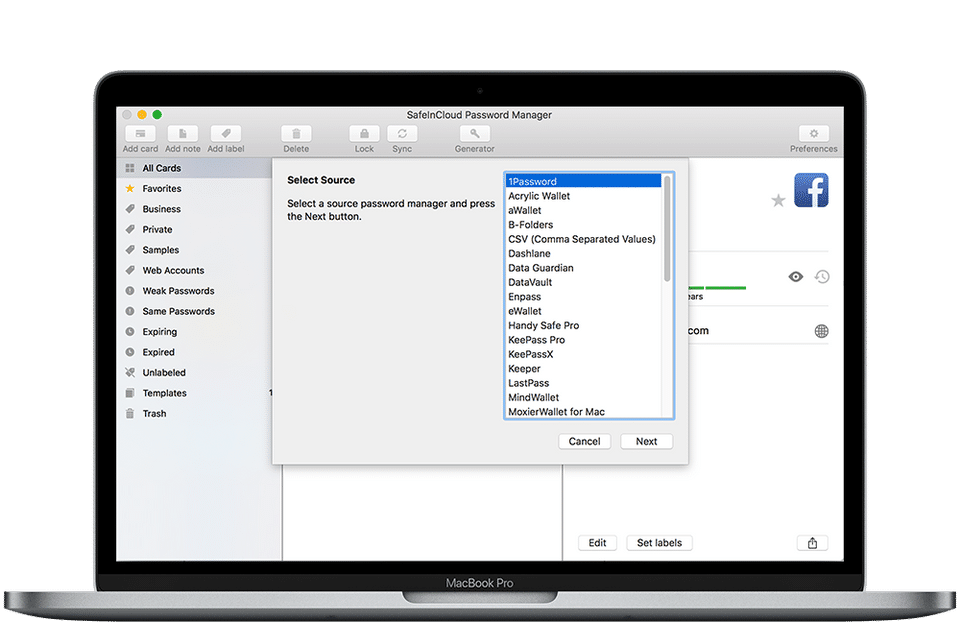
Task: Click the Add note toolbar icon
Action: [x=182, y=133]
